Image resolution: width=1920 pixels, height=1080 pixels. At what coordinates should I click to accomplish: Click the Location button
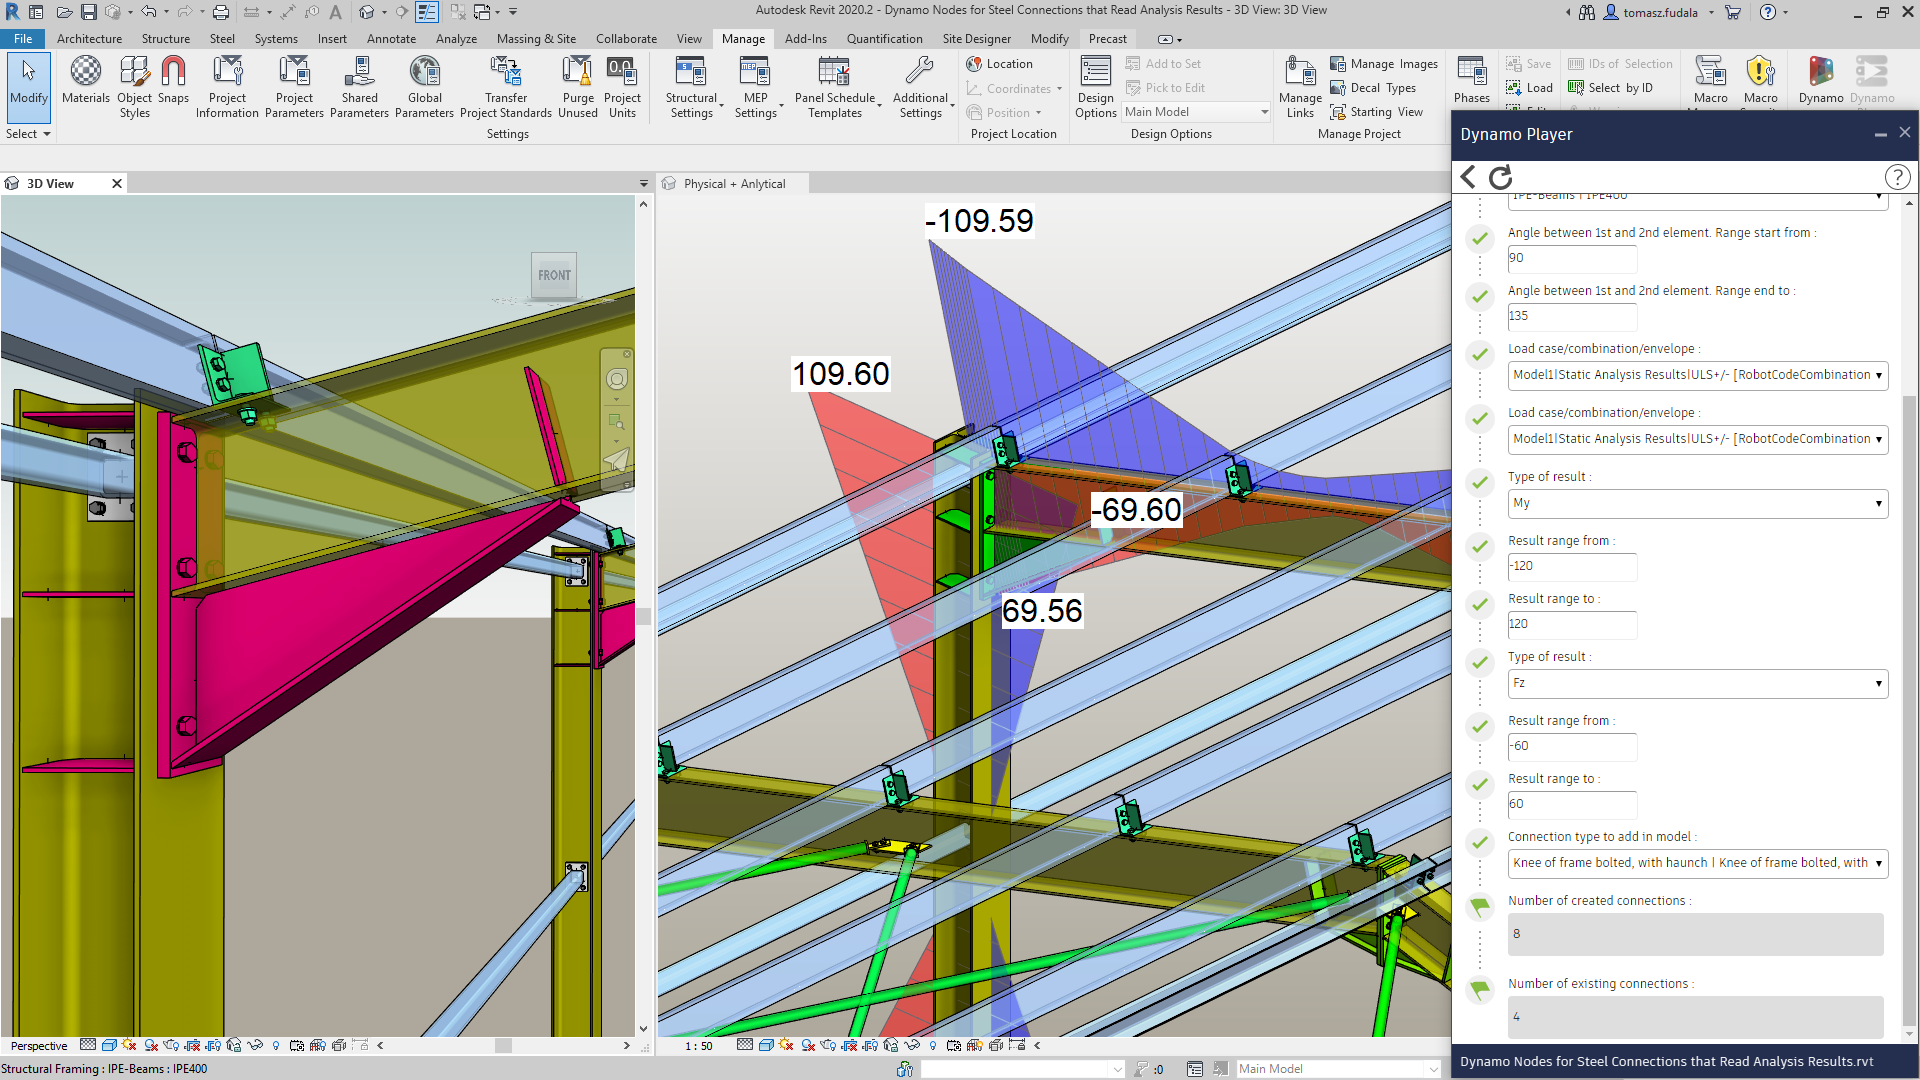tap(1000, 64)
